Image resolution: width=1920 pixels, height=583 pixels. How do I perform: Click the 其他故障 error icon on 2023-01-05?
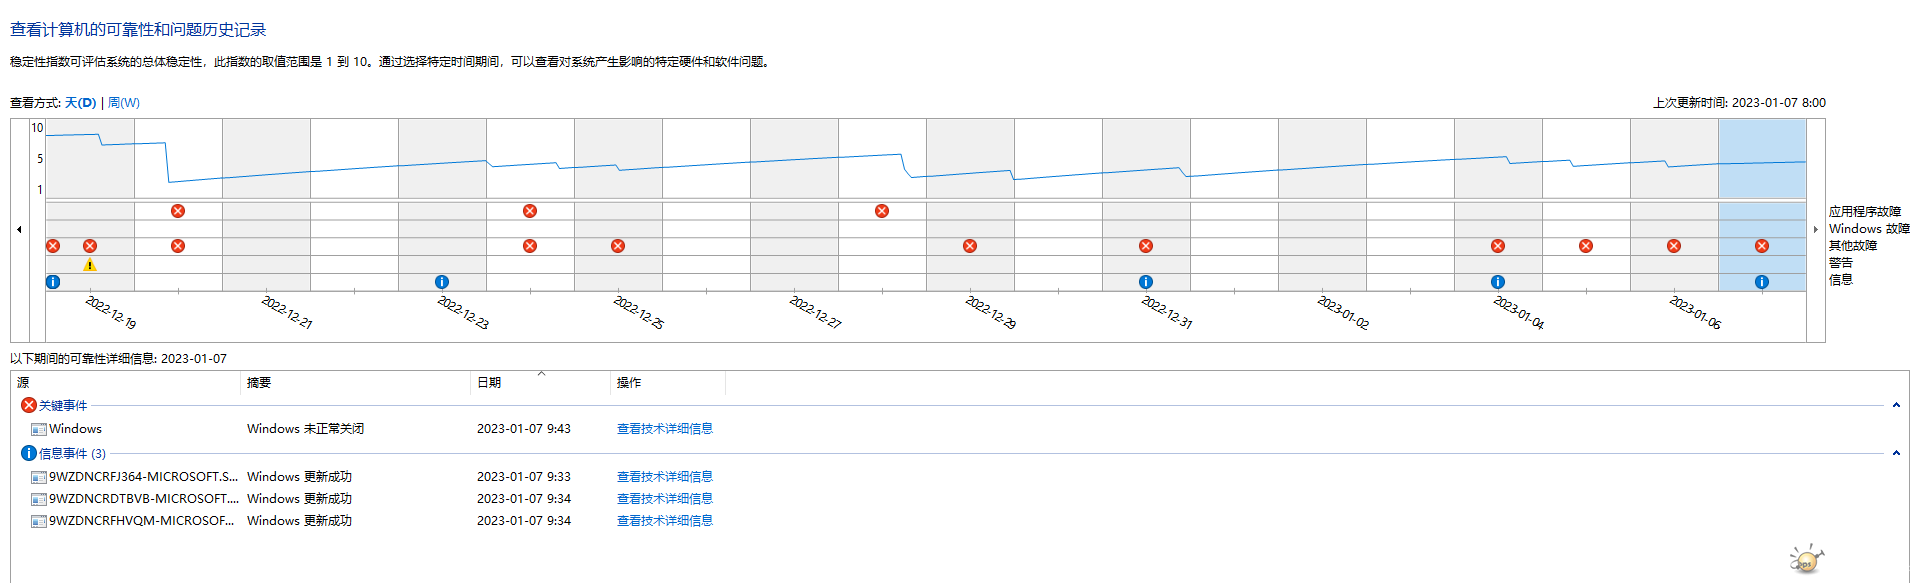coord(1586,246)
